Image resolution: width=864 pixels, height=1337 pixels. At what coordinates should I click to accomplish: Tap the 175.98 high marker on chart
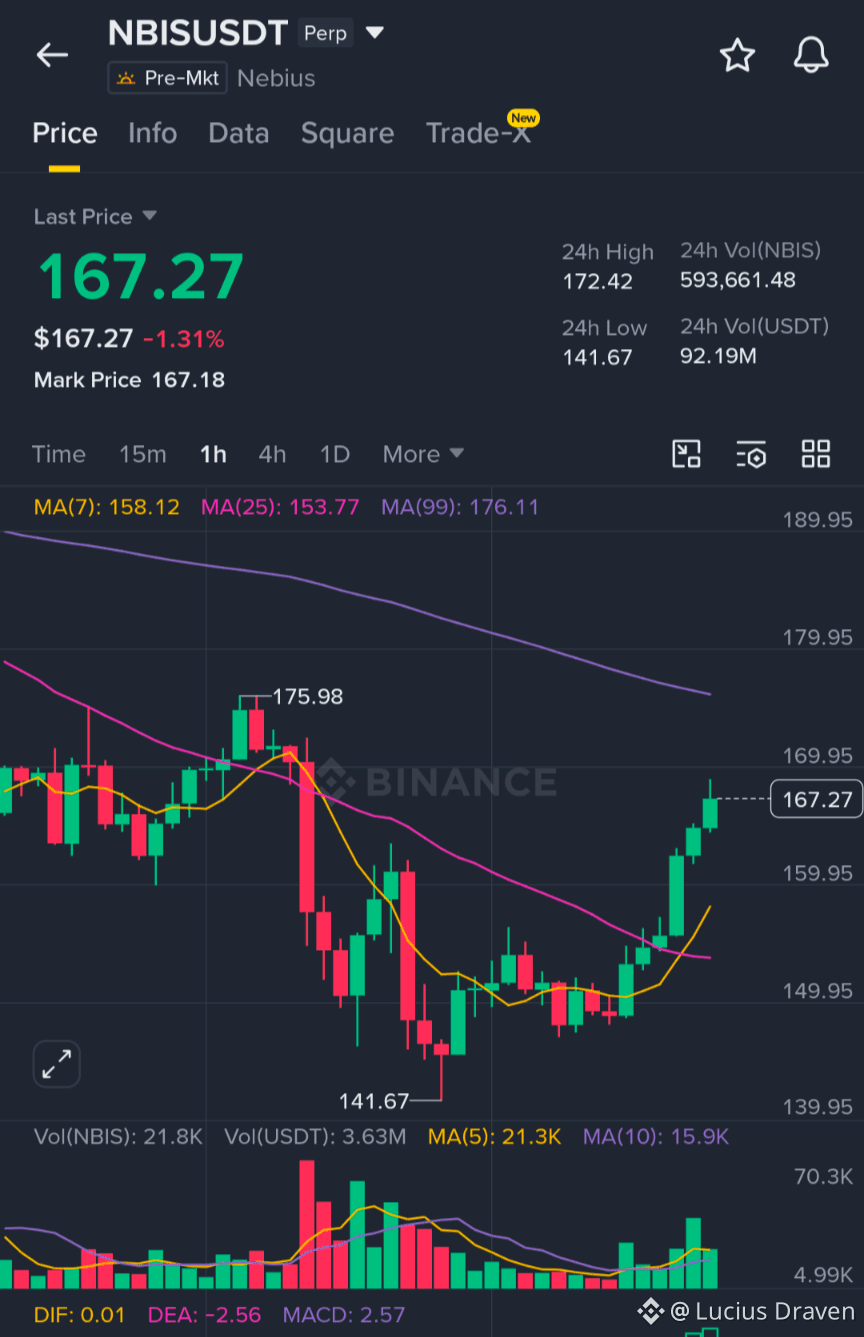pyautogui.click(x=308, y=696)
